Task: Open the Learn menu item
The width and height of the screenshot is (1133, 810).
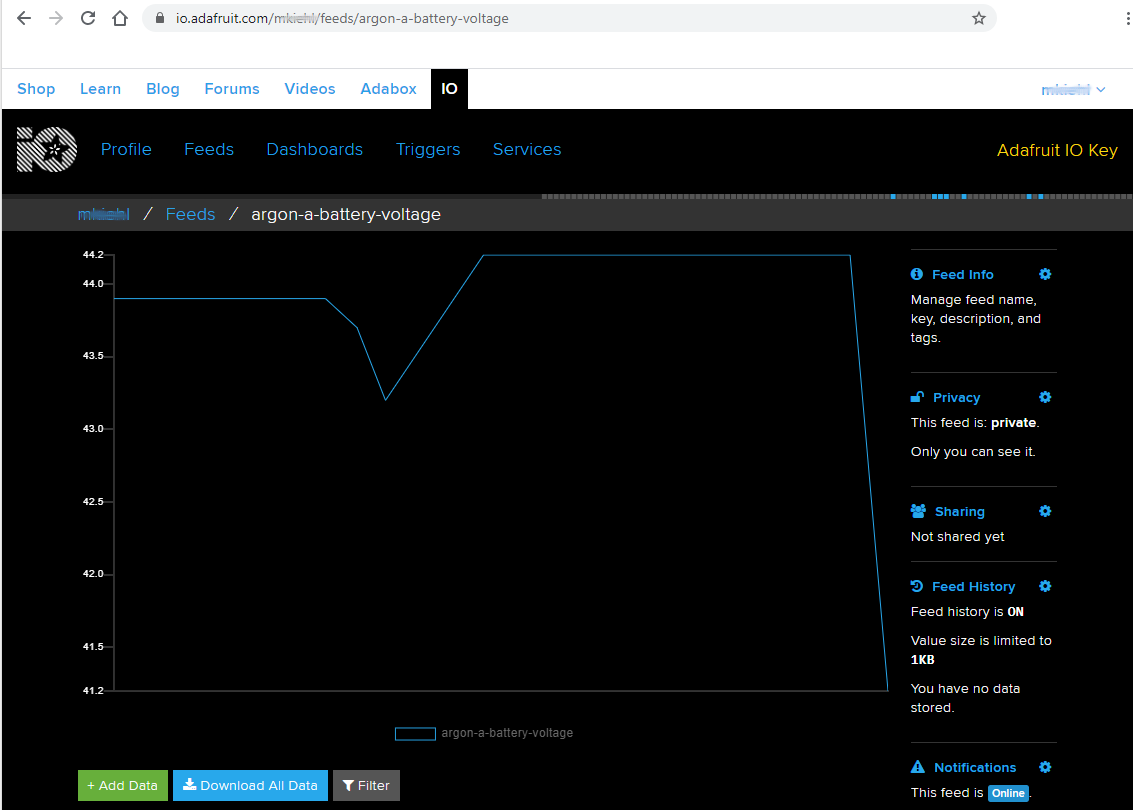Action: pyautogui.click(x=100, y=89)
